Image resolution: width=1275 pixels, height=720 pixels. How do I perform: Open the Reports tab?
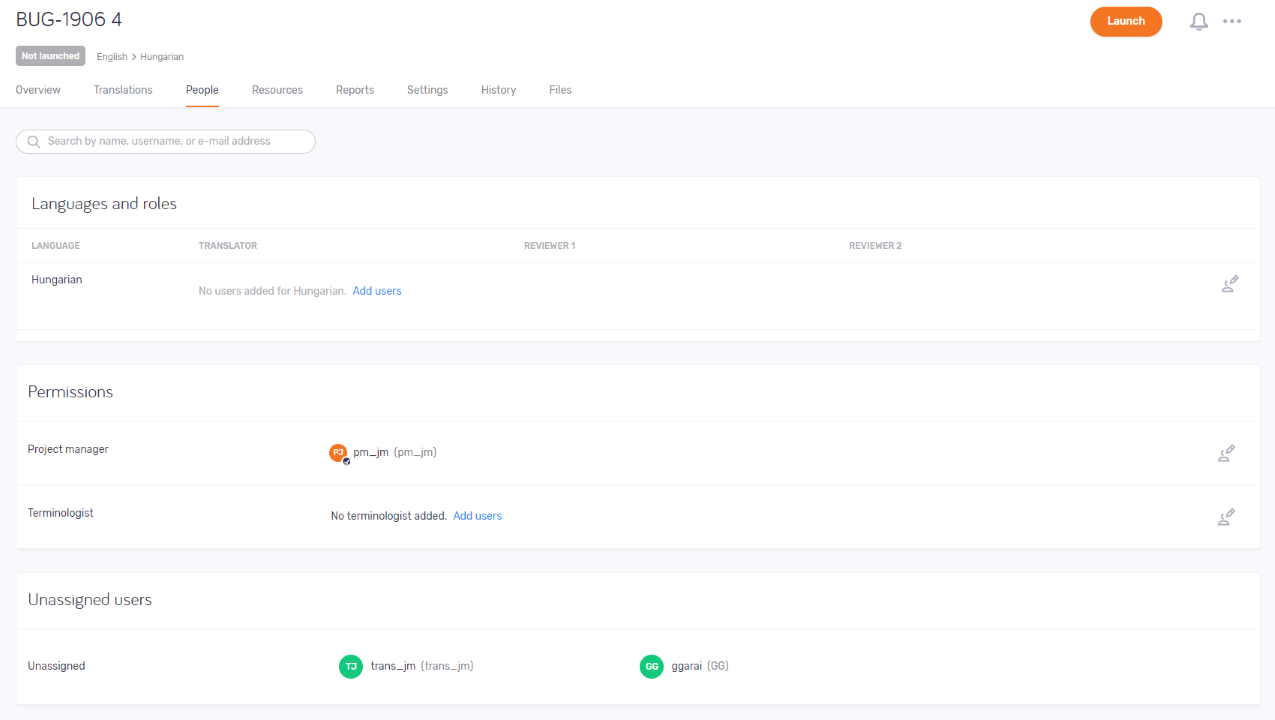click(x=354, y=90)
